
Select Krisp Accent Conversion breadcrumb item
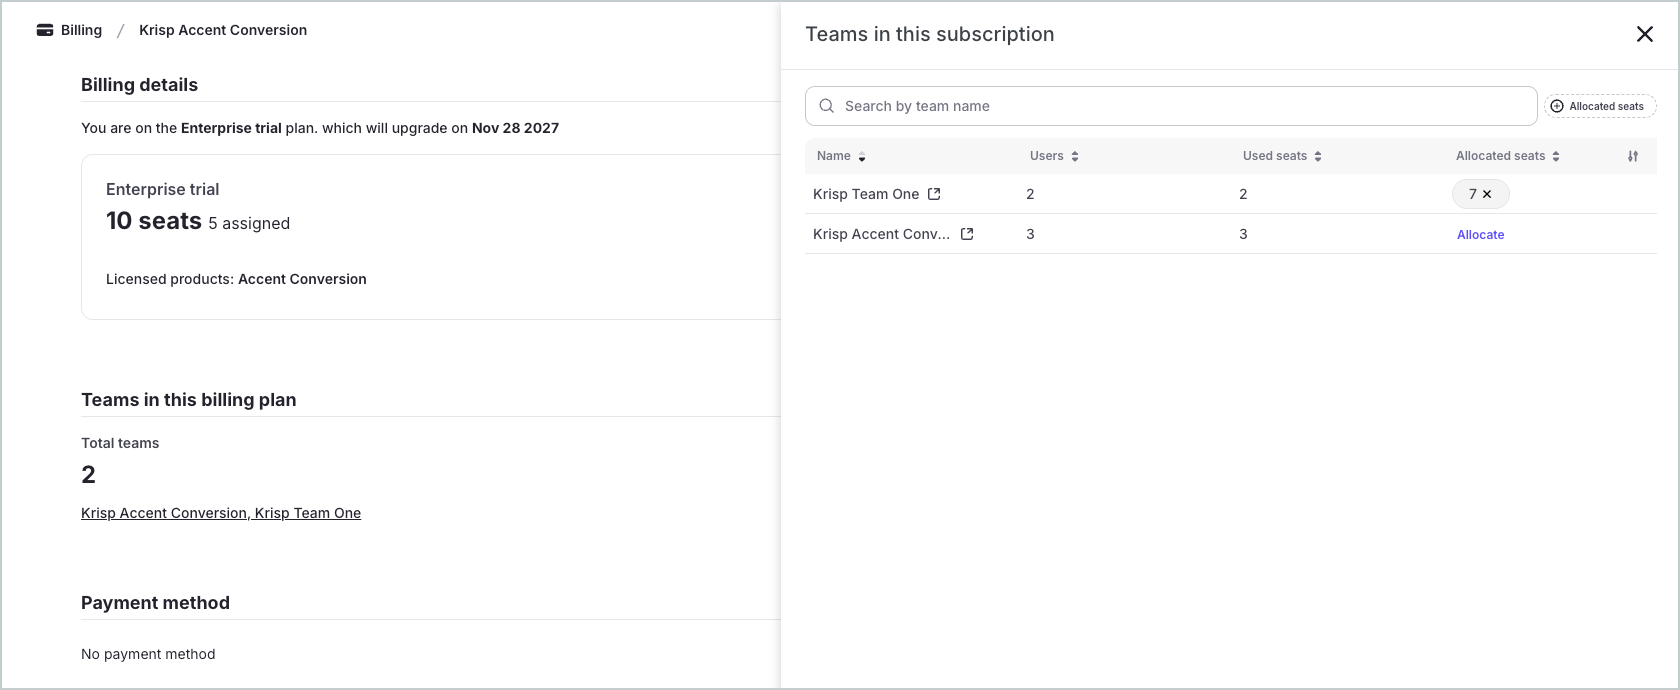point(223,30)
